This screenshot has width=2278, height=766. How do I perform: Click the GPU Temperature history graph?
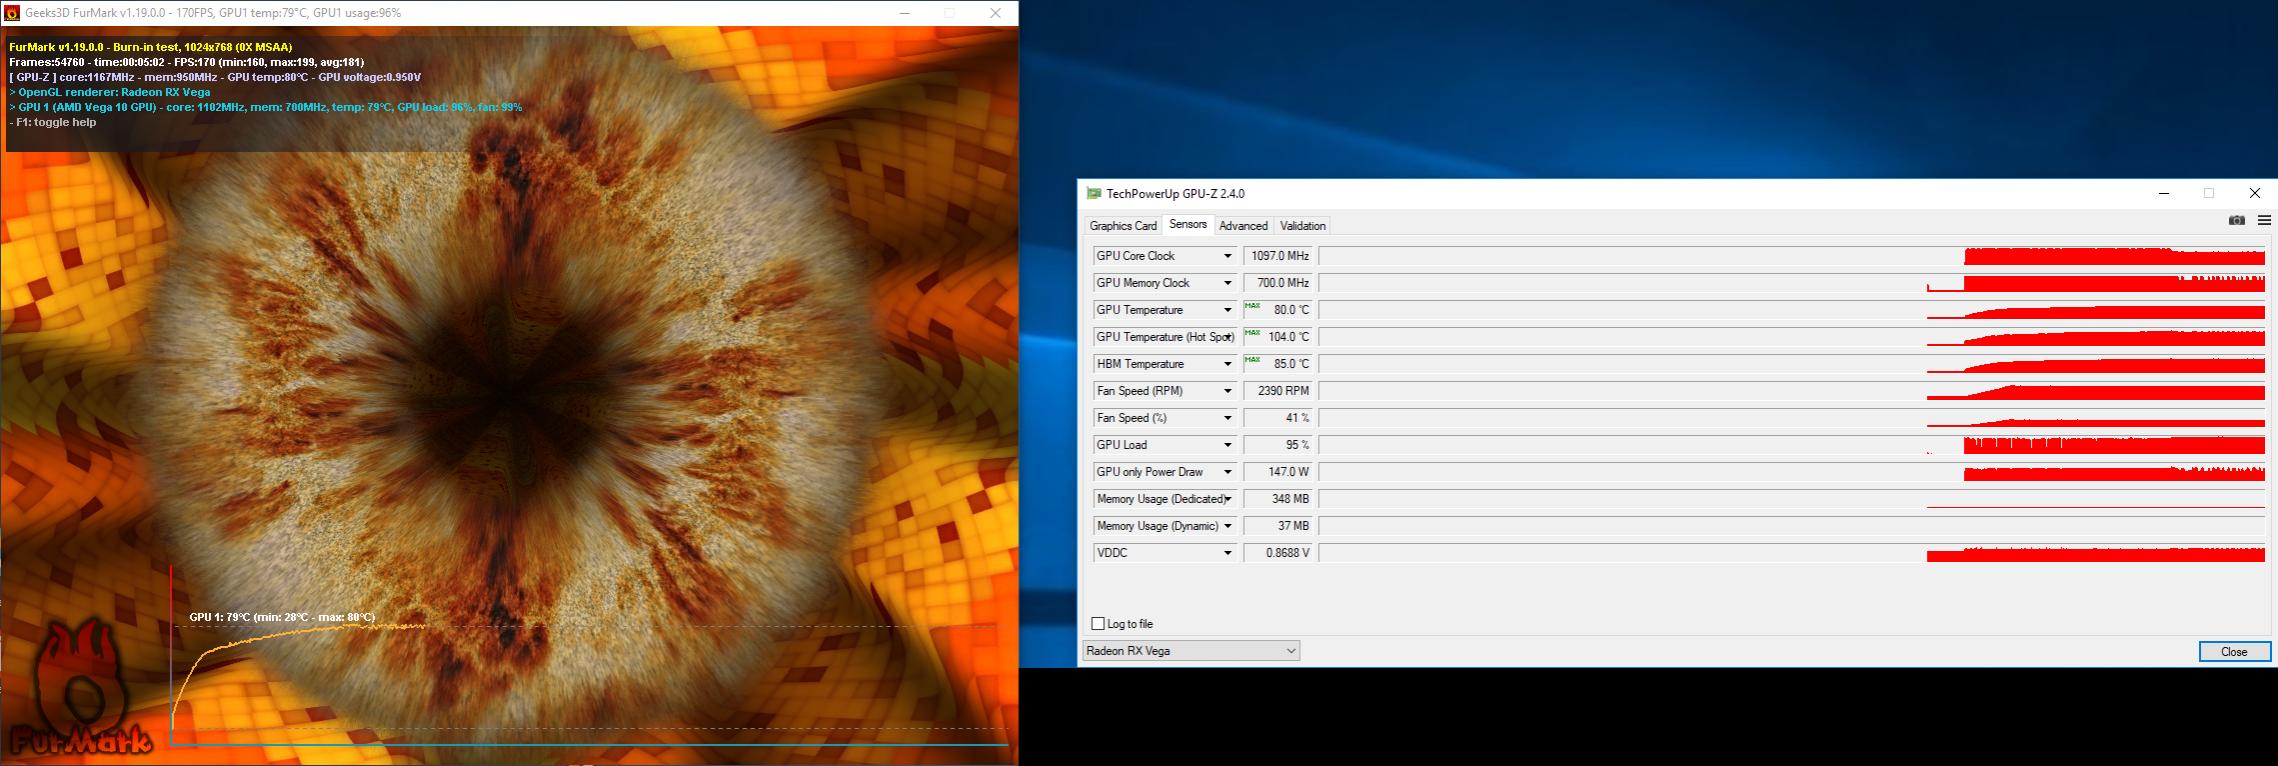pos(1792,310)
